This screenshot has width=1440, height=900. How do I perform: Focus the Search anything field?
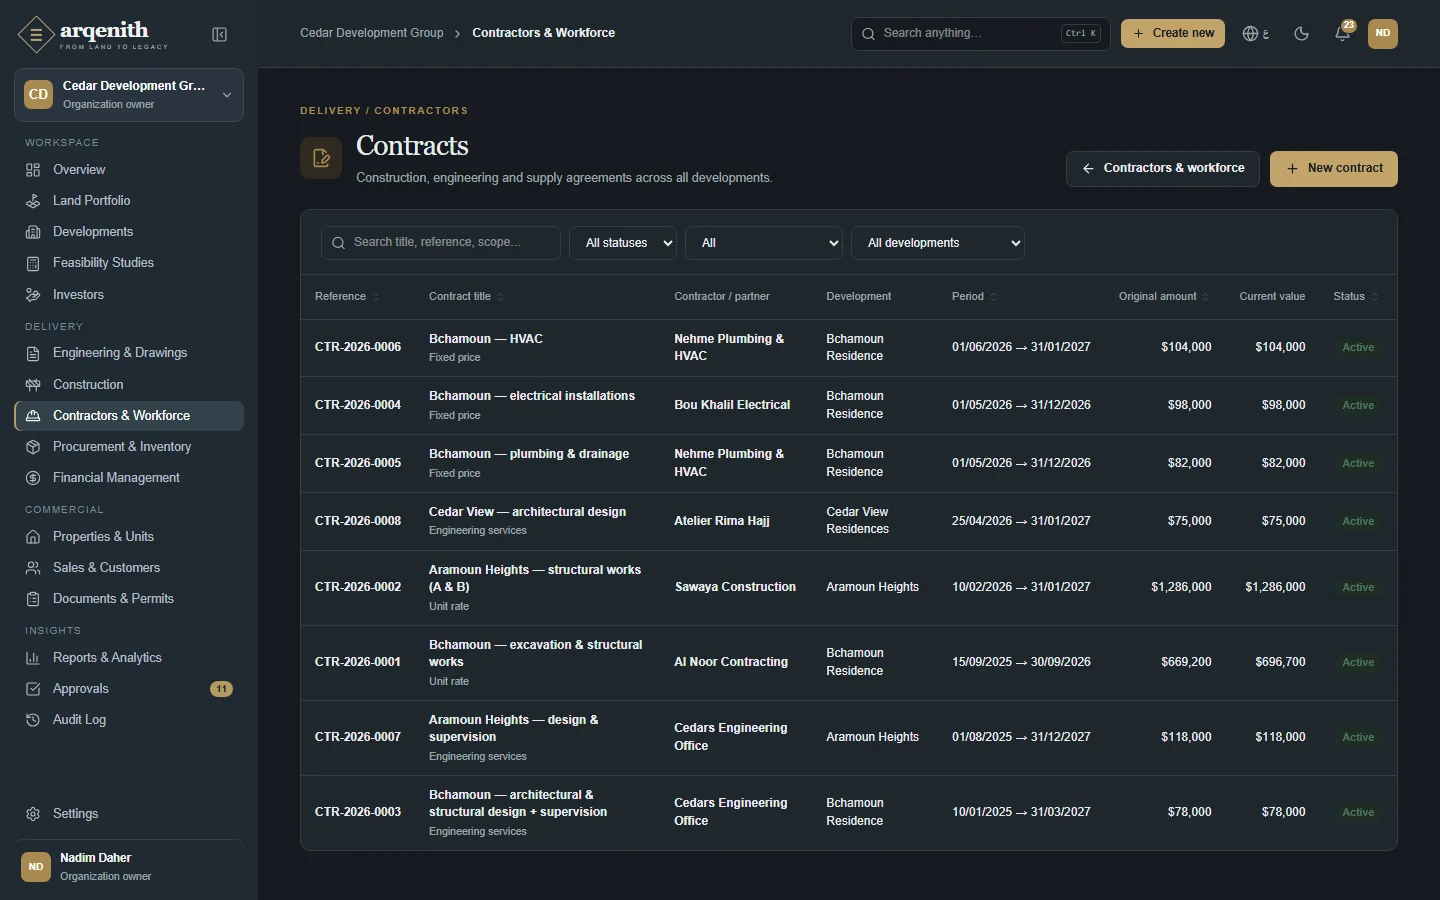(980, 34)
